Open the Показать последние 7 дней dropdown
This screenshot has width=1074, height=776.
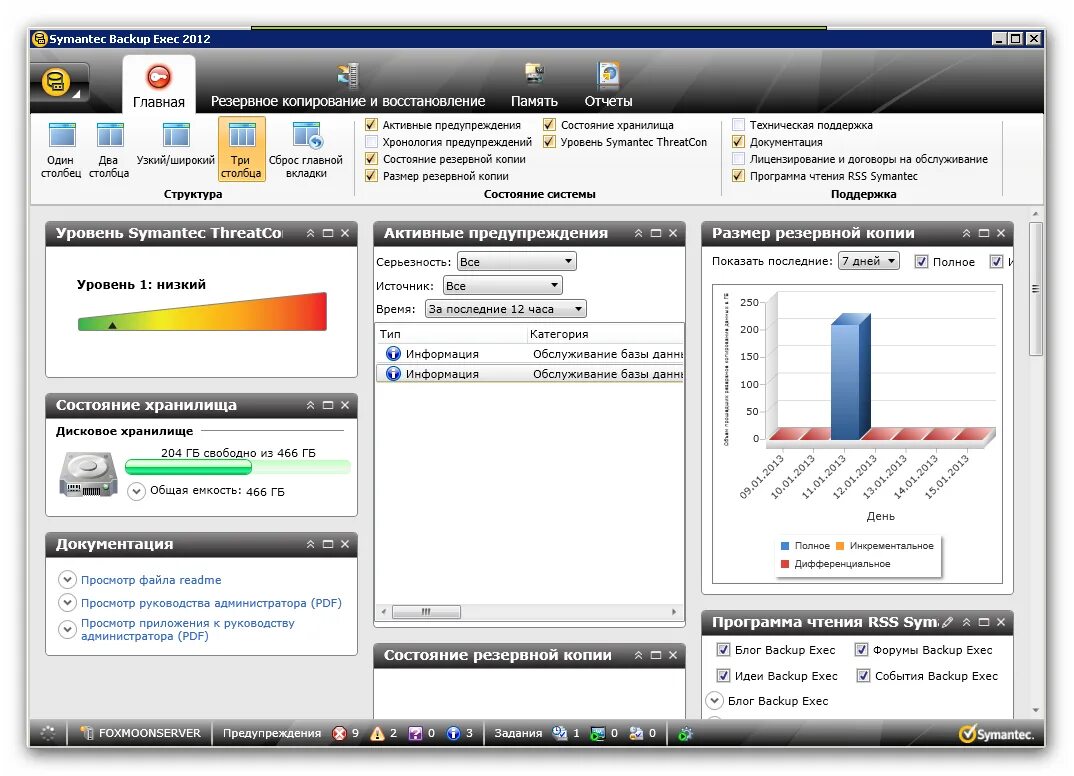coord(869,261)
